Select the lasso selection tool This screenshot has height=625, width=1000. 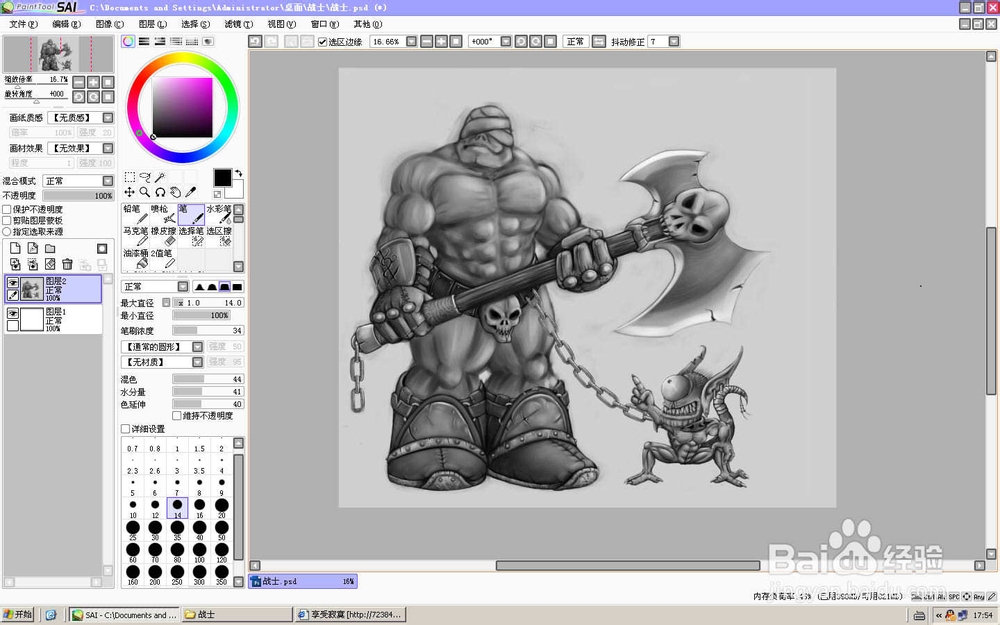click(x=145, y=177)
